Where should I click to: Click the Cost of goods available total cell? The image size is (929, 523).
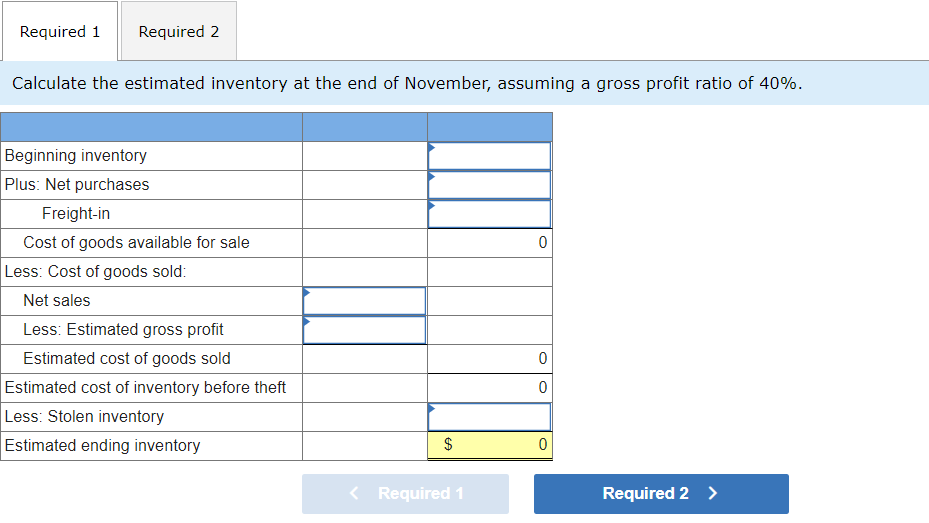tap(490, 243)
